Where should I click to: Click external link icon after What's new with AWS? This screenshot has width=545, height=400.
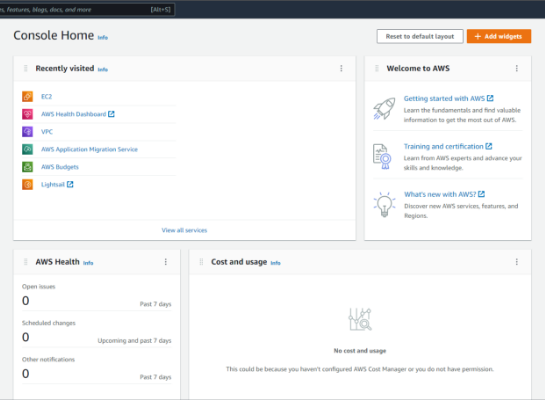click(x=481, y=194)
